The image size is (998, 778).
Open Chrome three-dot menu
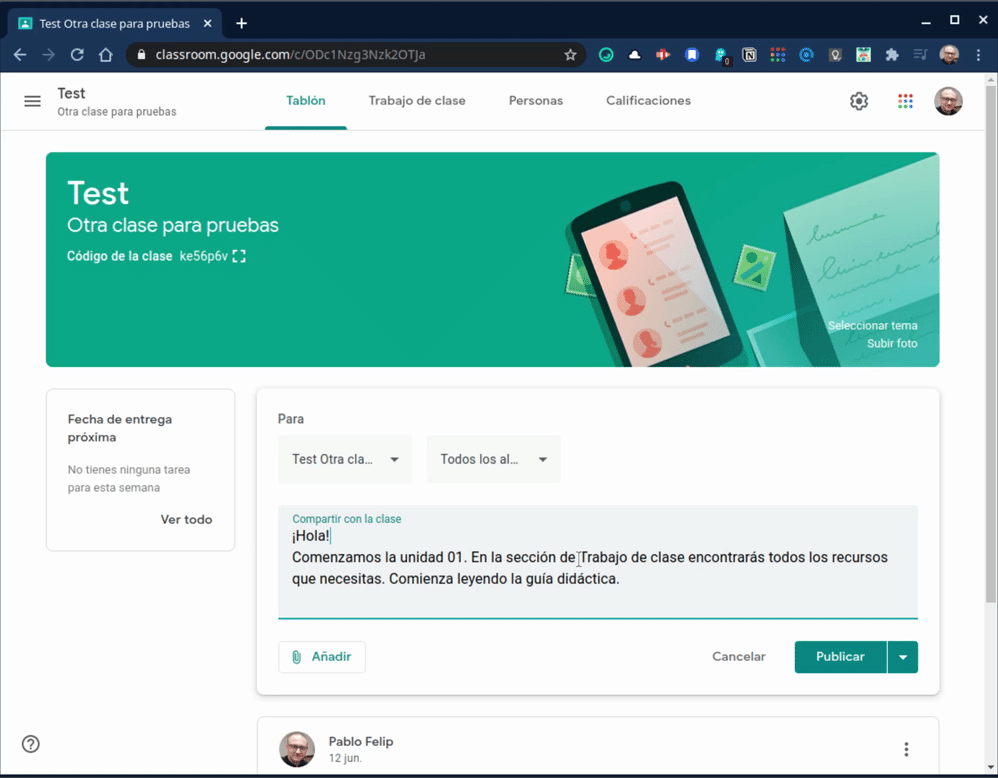tap(978, 55)
